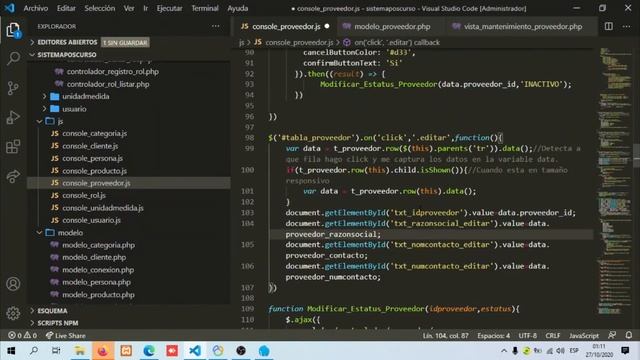The image size is (640, 360).
Task: Open the Search view in activity bar
Action: (x=13, y=59)
